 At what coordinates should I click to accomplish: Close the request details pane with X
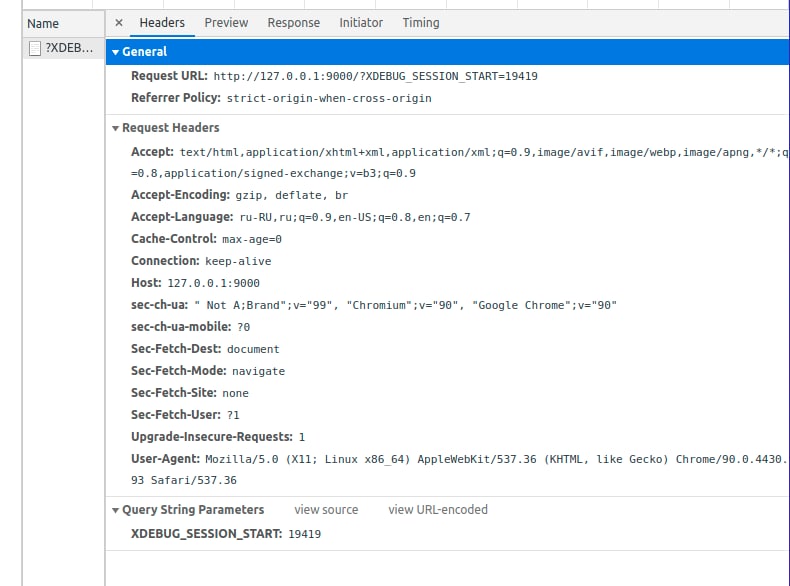119,23
